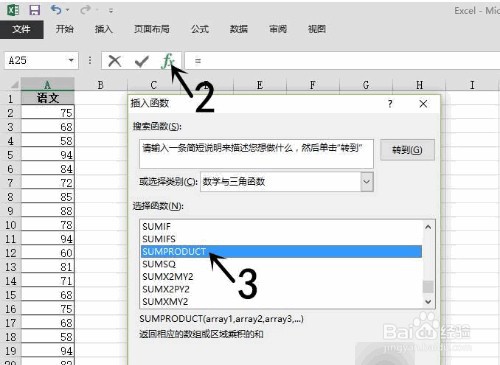This screenshot has height=365, width=500.
Task: Open the 页面布局 ribbon tab
Action: point(152,29)
